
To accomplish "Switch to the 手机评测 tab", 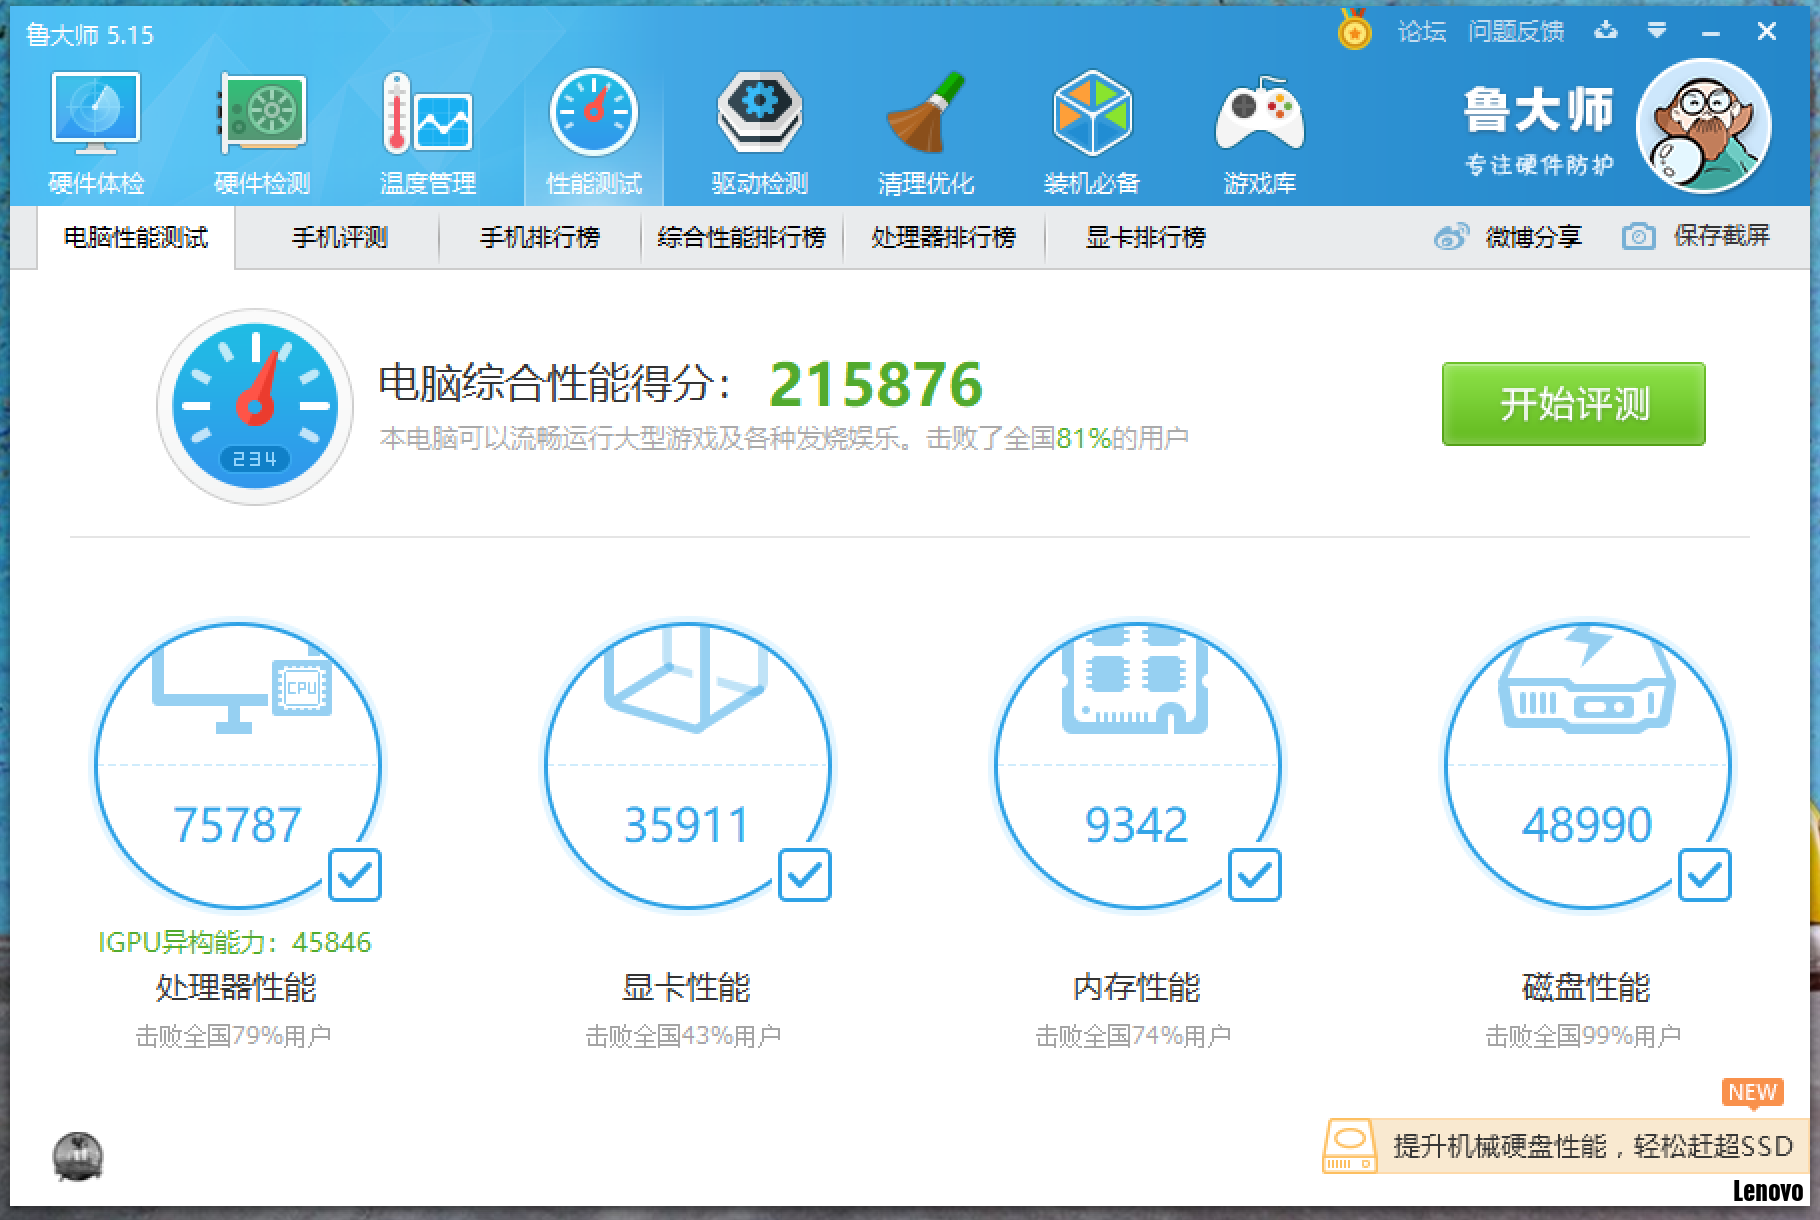I will click(x=338, y=237).
